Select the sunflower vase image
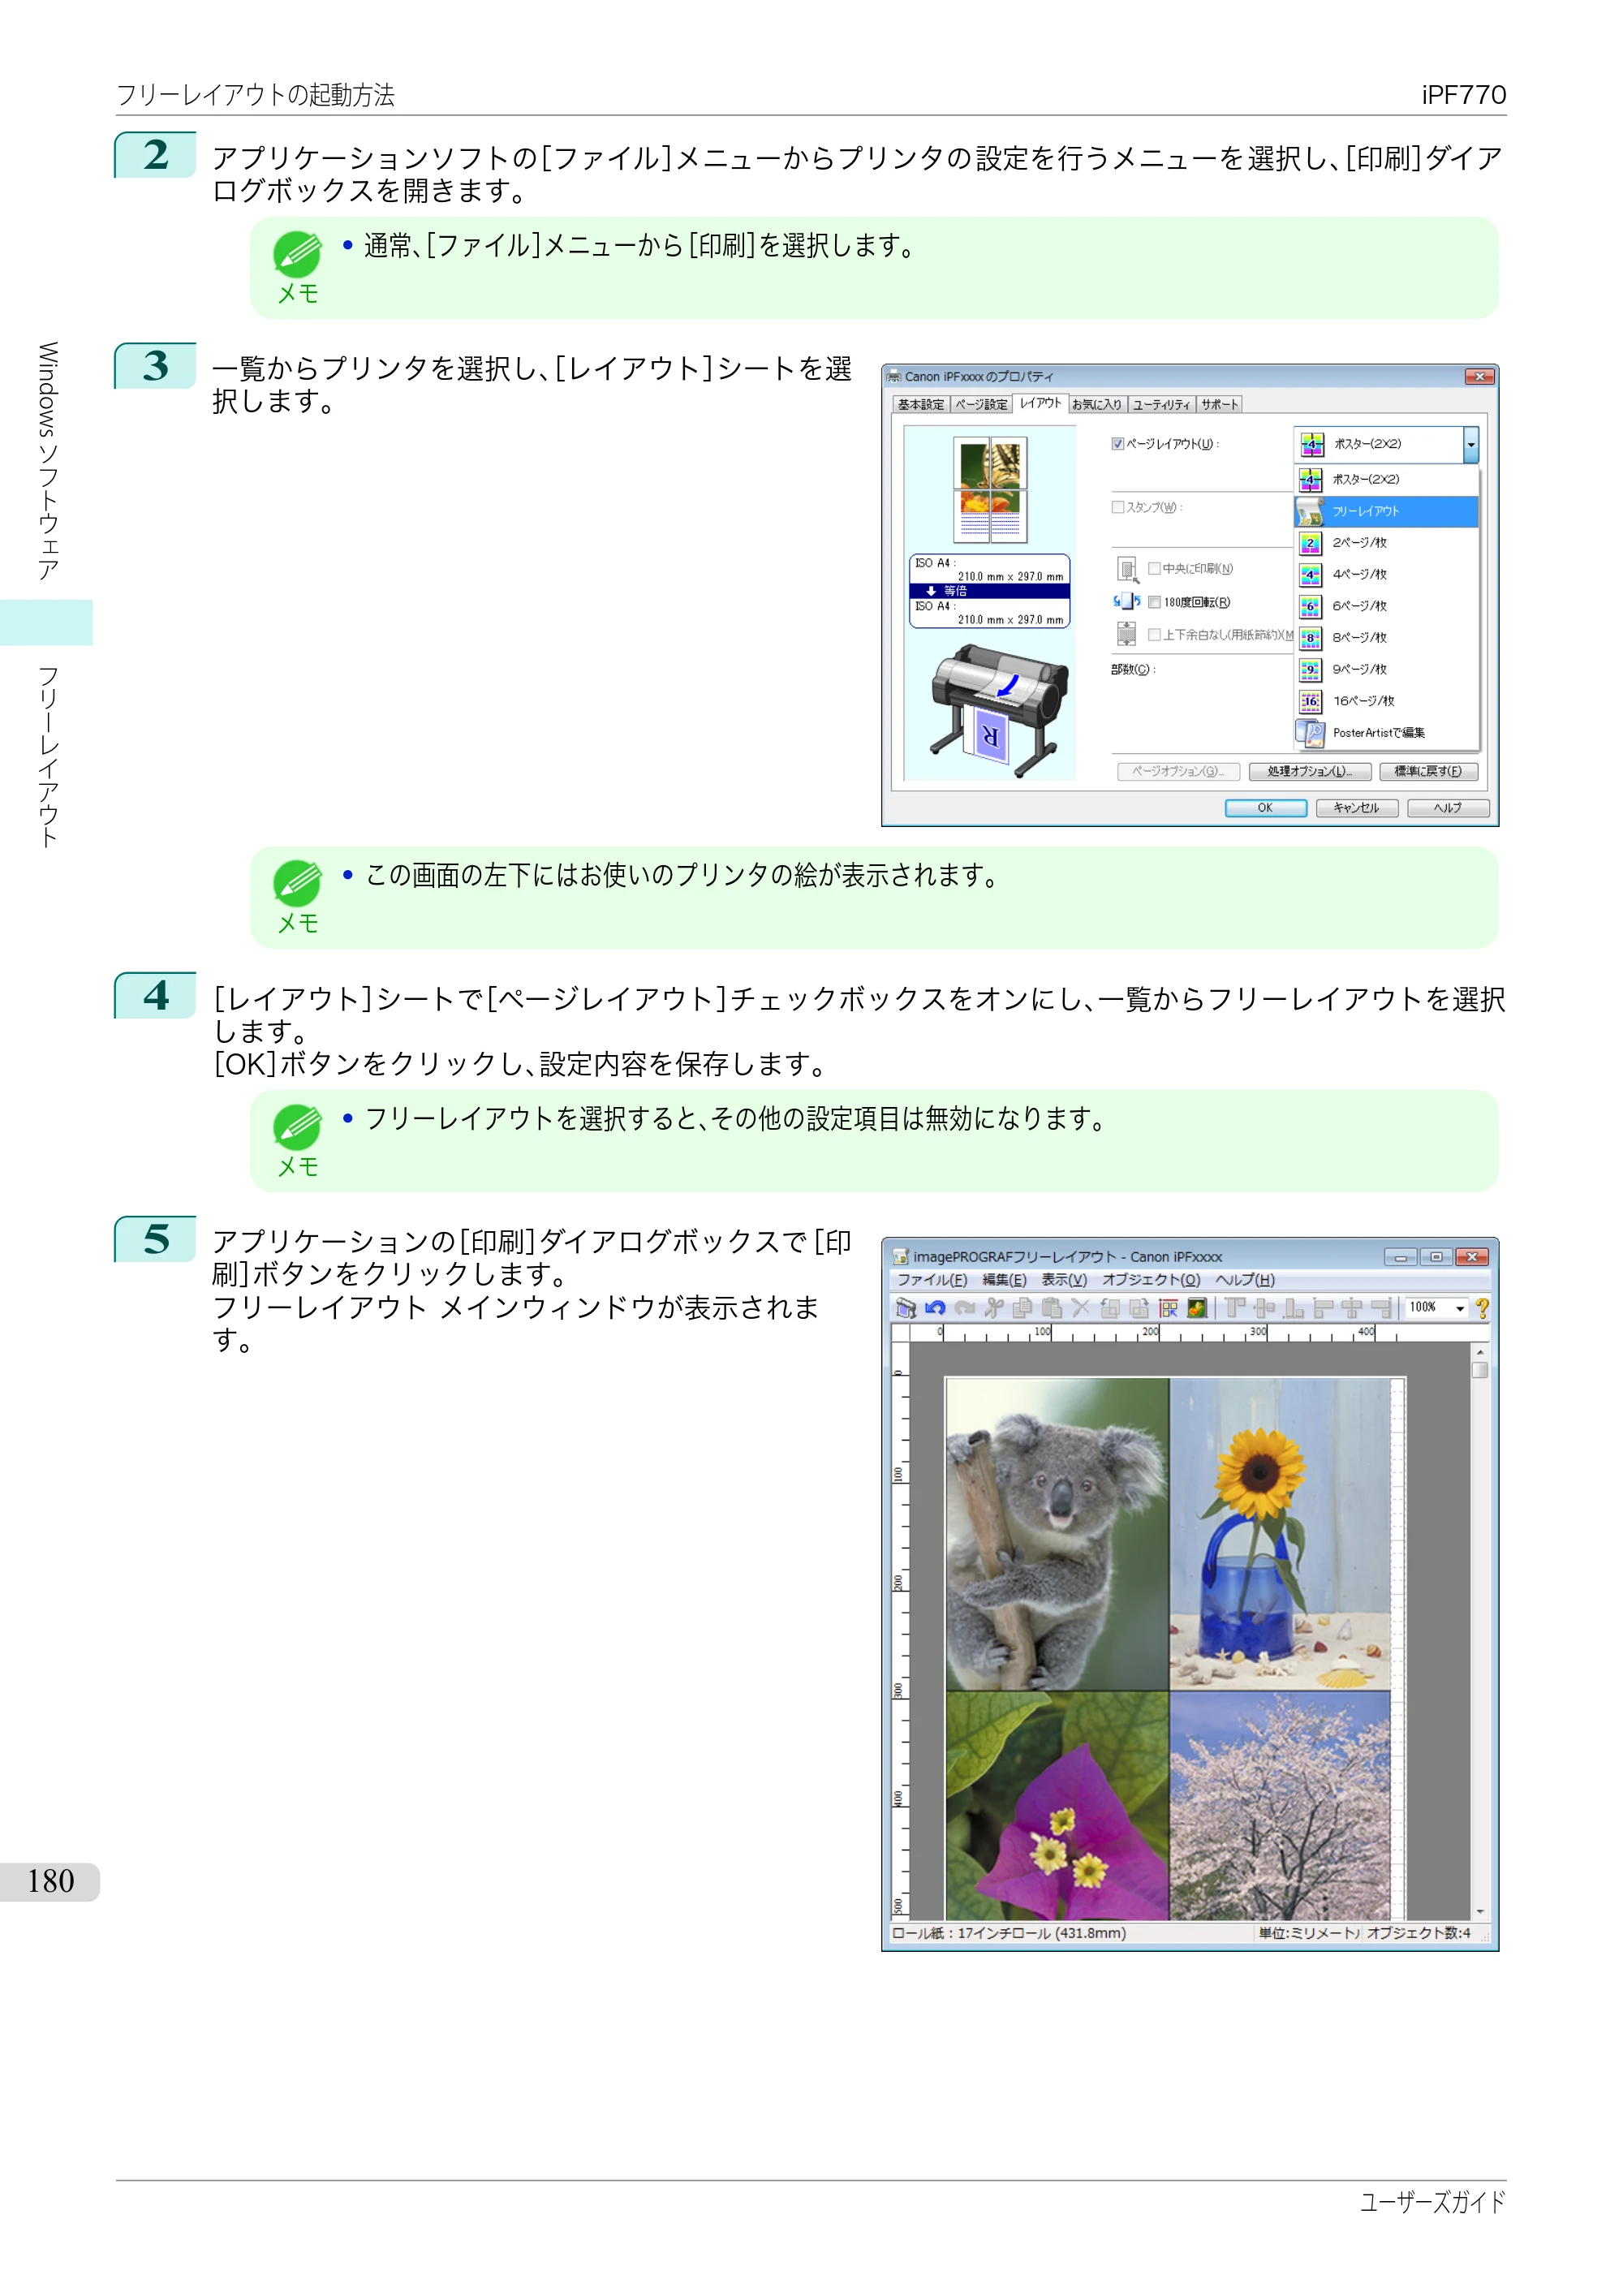1623x2296 pixels. (1280, 1534)
